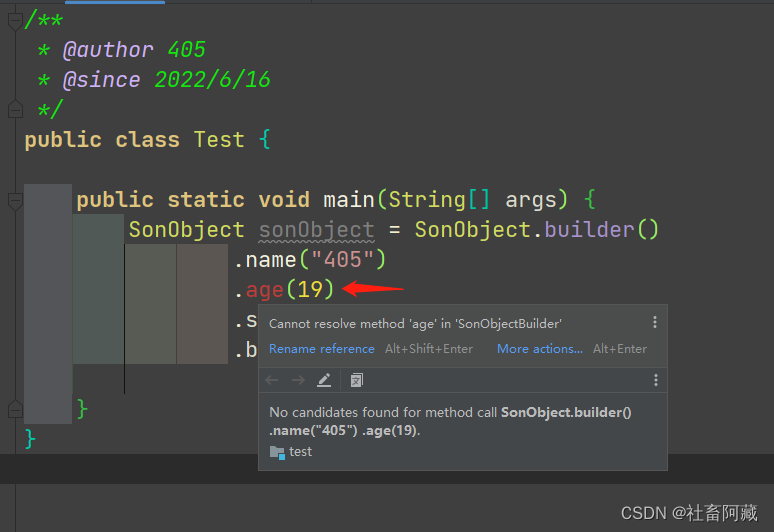Open the three-dot menu on the documentation toolbar

(656, 380)
